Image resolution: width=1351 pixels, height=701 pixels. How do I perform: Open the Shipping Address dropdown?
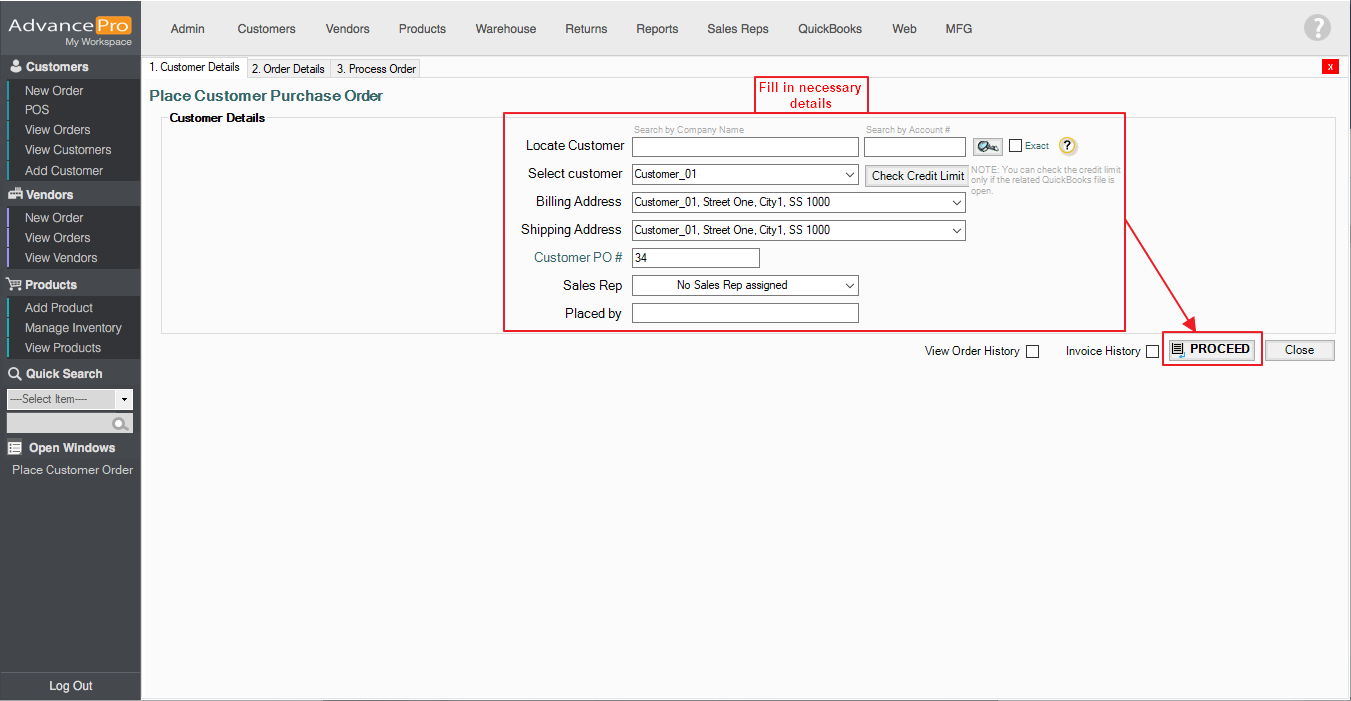[798, 230]
